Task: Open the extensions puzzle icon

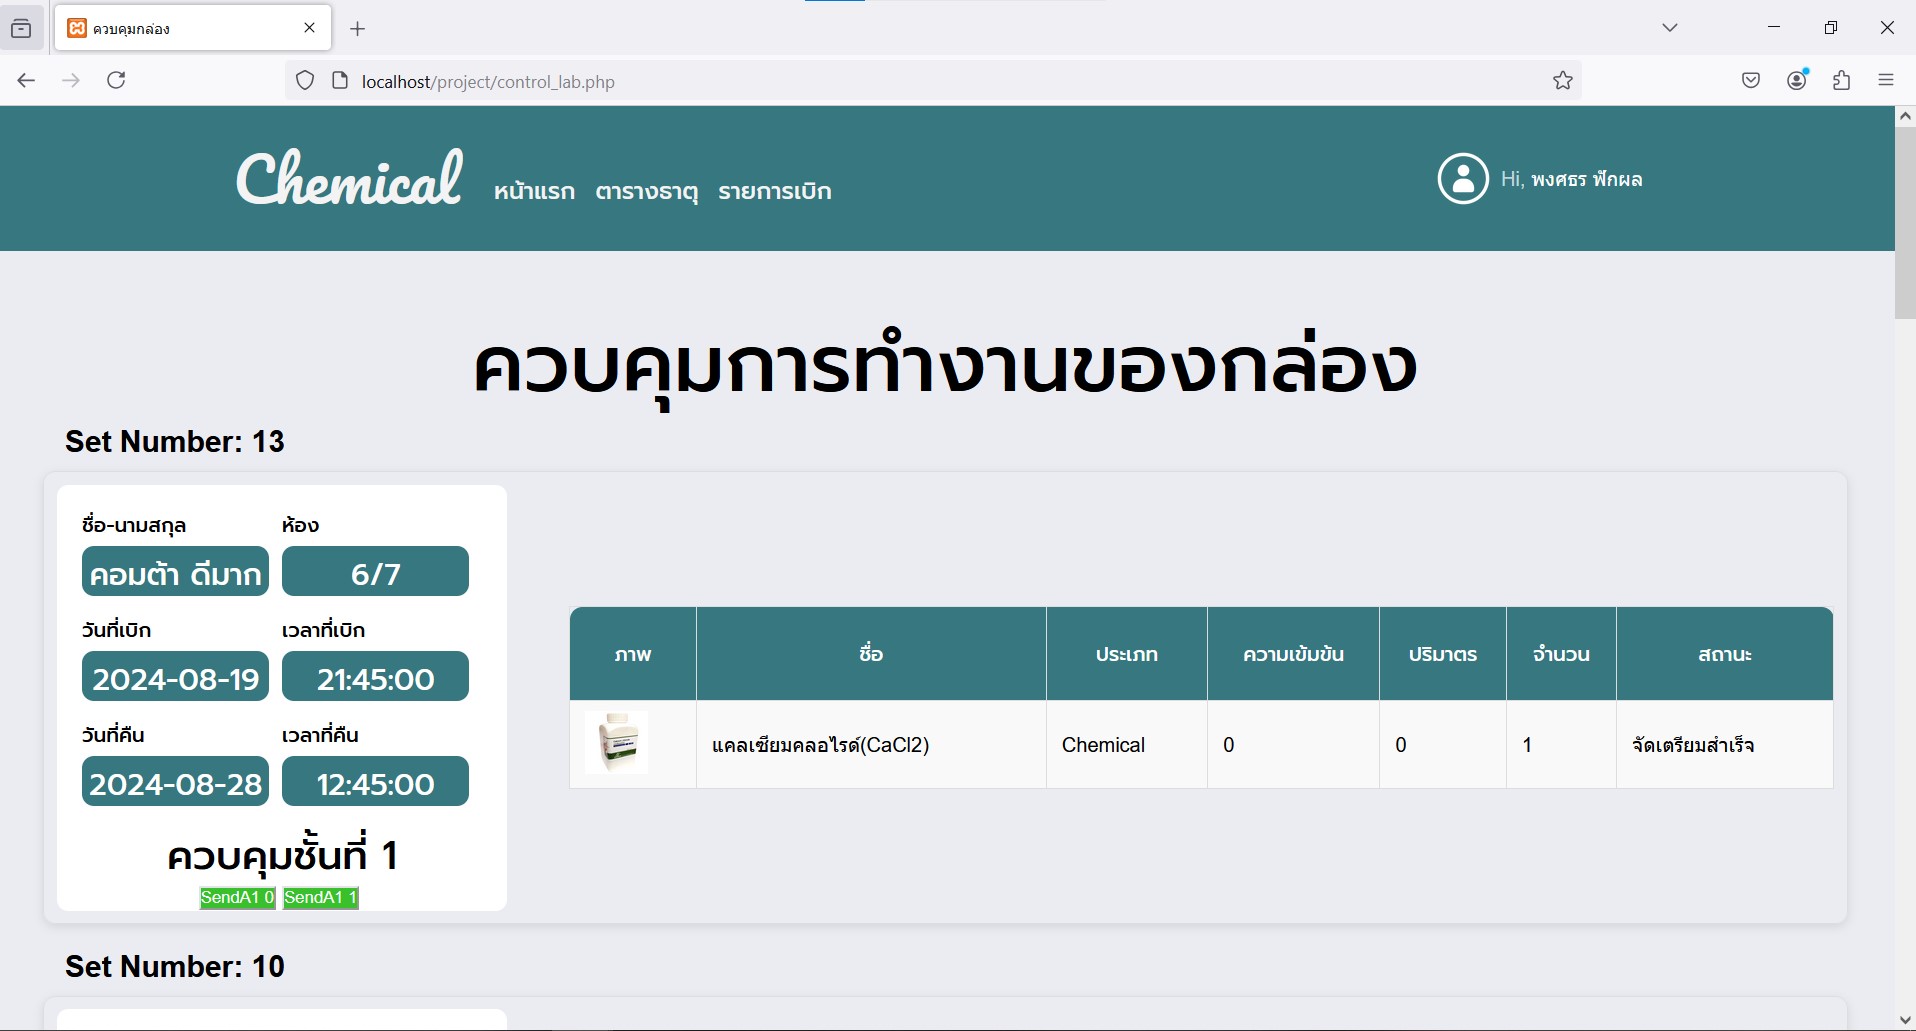Action: point(1842,81)
